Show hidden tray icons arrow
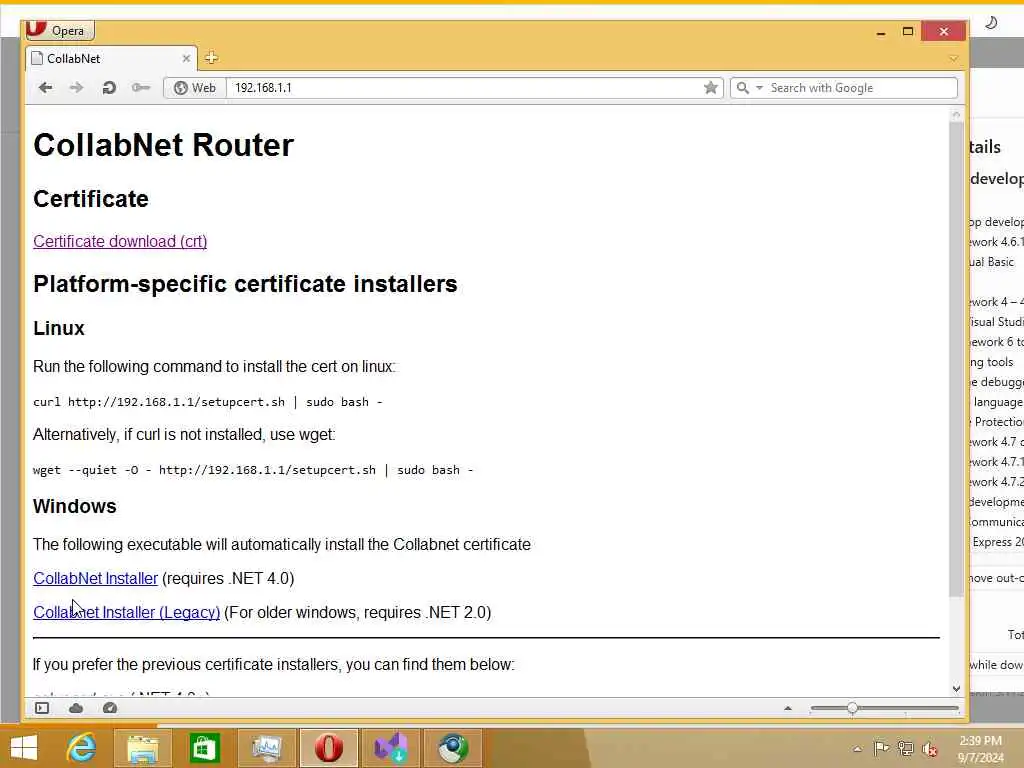Screen dimensions: 1024x768 click(857, 749)
